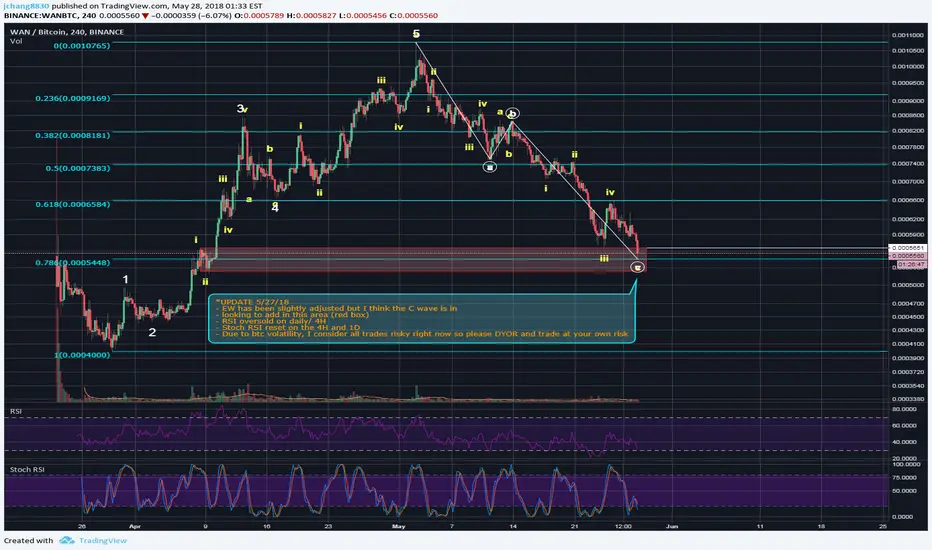Click the TradingView cloud logo icon
This screenshot has width=932, height=550.
(x=67, y=540)
